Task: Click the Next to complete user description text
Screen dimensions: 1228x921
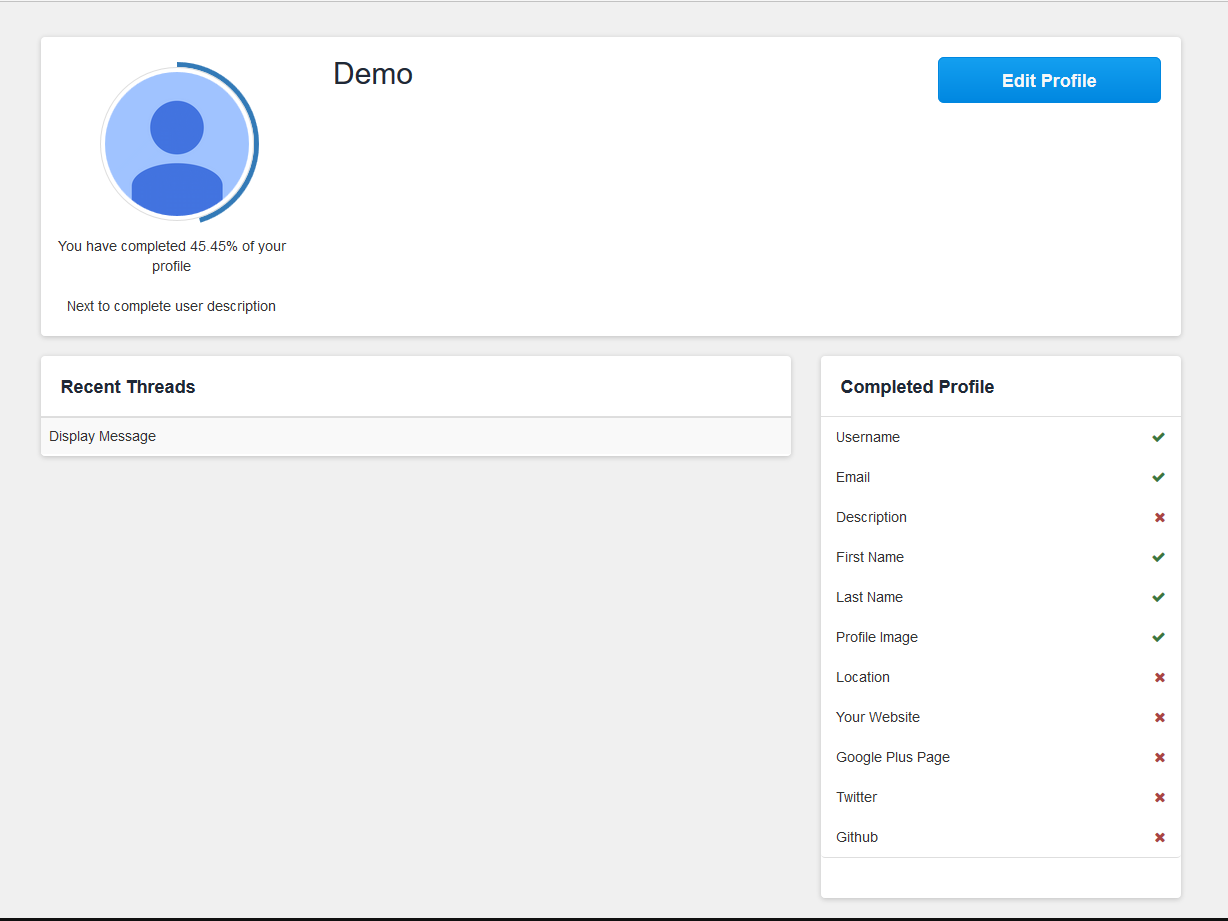Action: (x=171, y=306)
